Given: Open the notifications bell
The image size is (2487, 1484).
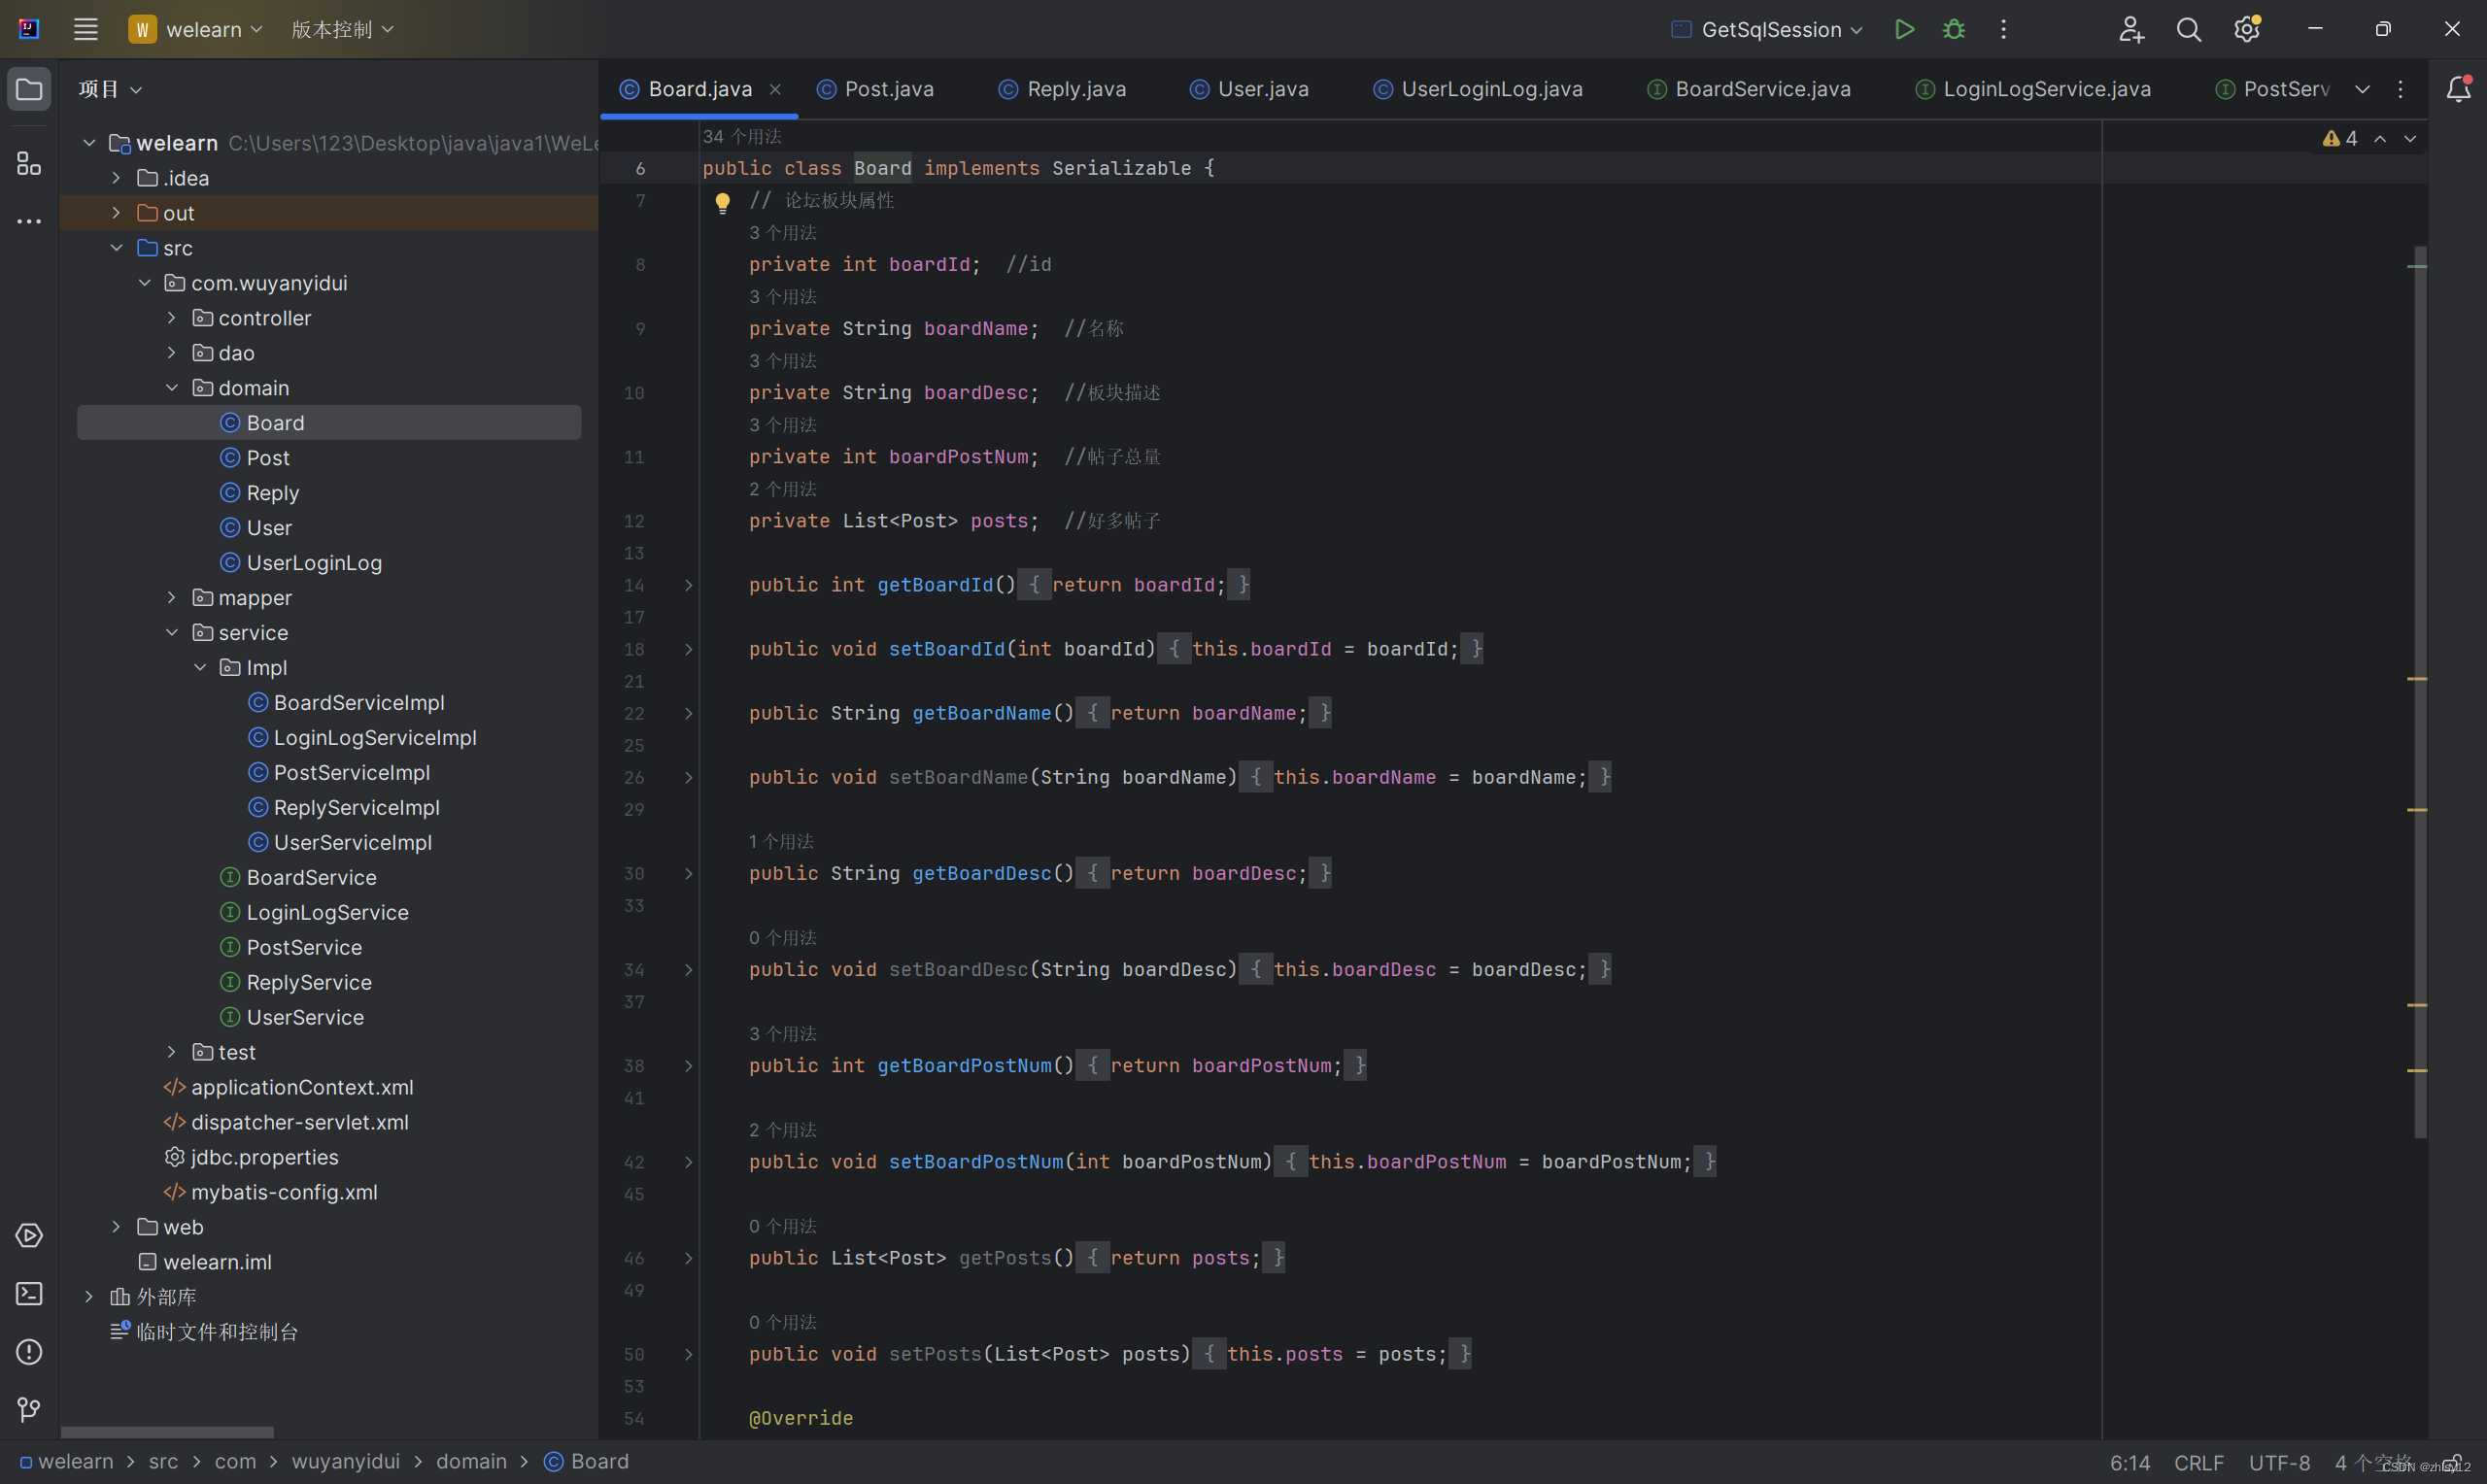Looking at the screenshot, I should pyautogui.click(x=2458, y=89).
